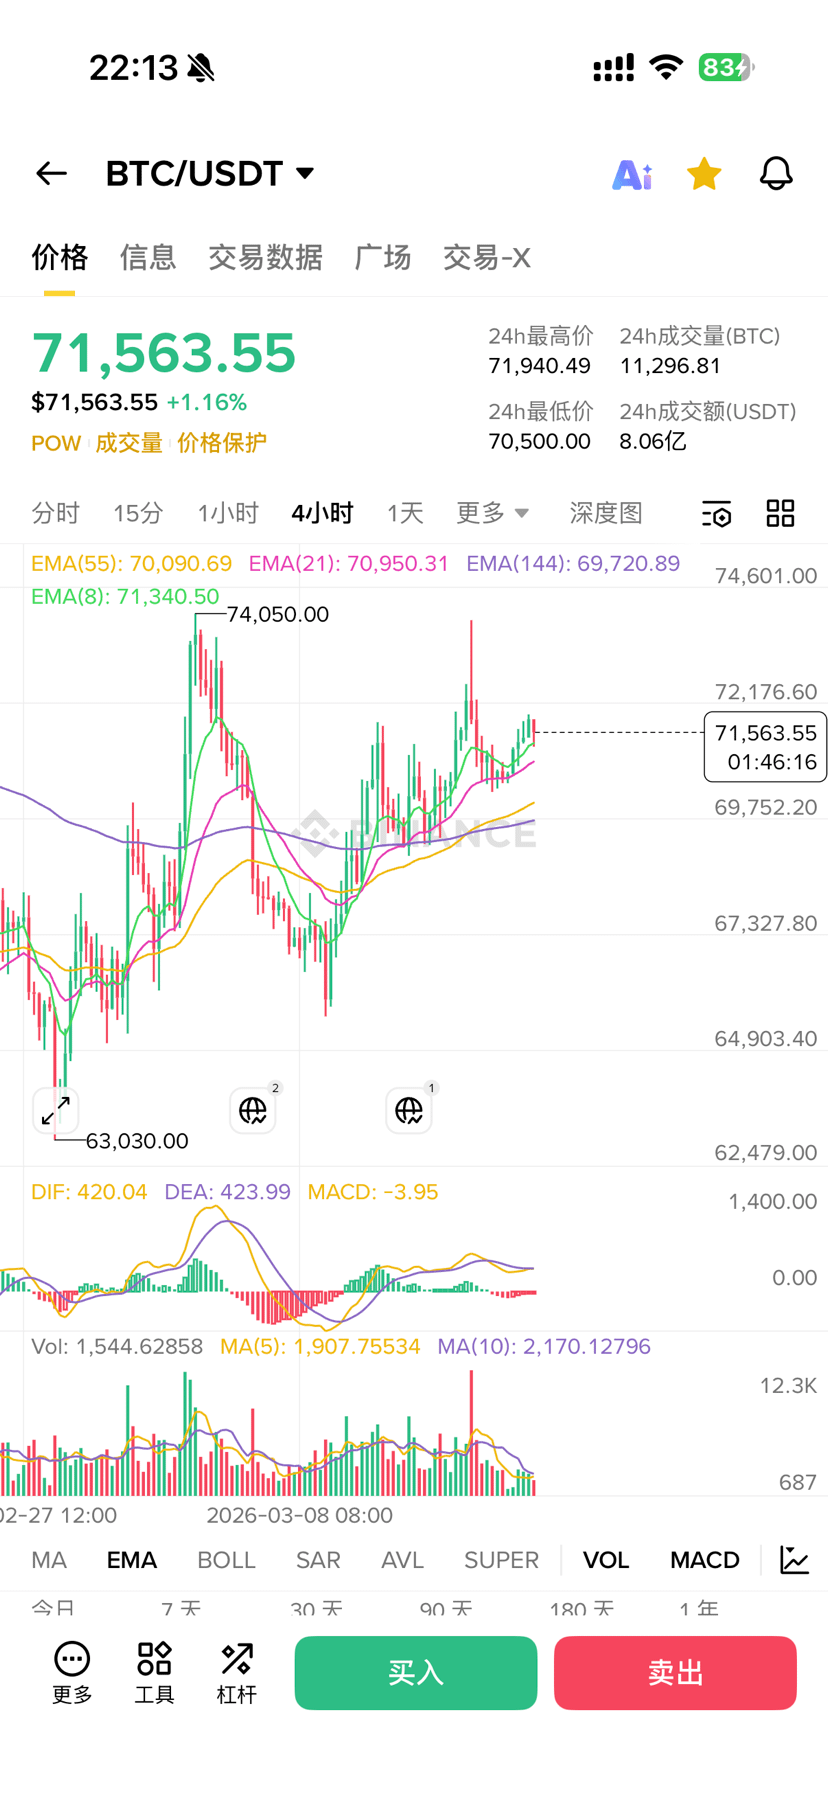This screenshot has width=828, height=1801.
Task: Tap the 74,050.00 high marker label
Action: click(x=278, y=614)
